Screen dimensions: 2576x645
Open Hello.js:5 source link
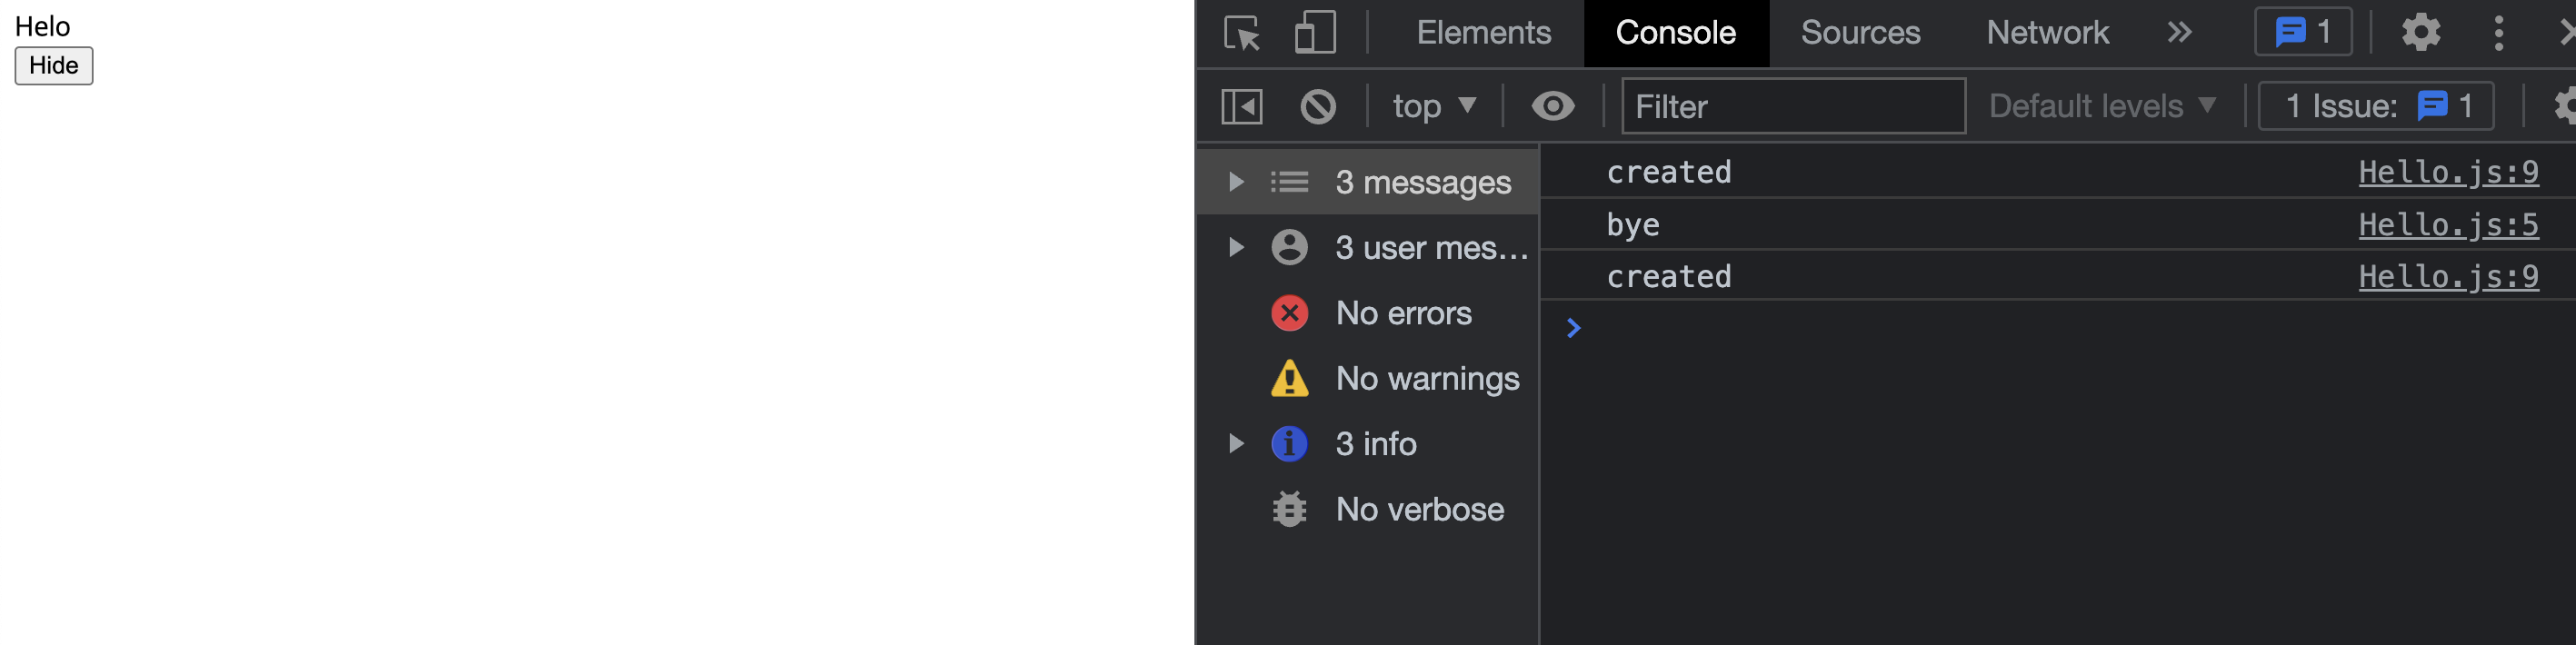coord(2448,224)
